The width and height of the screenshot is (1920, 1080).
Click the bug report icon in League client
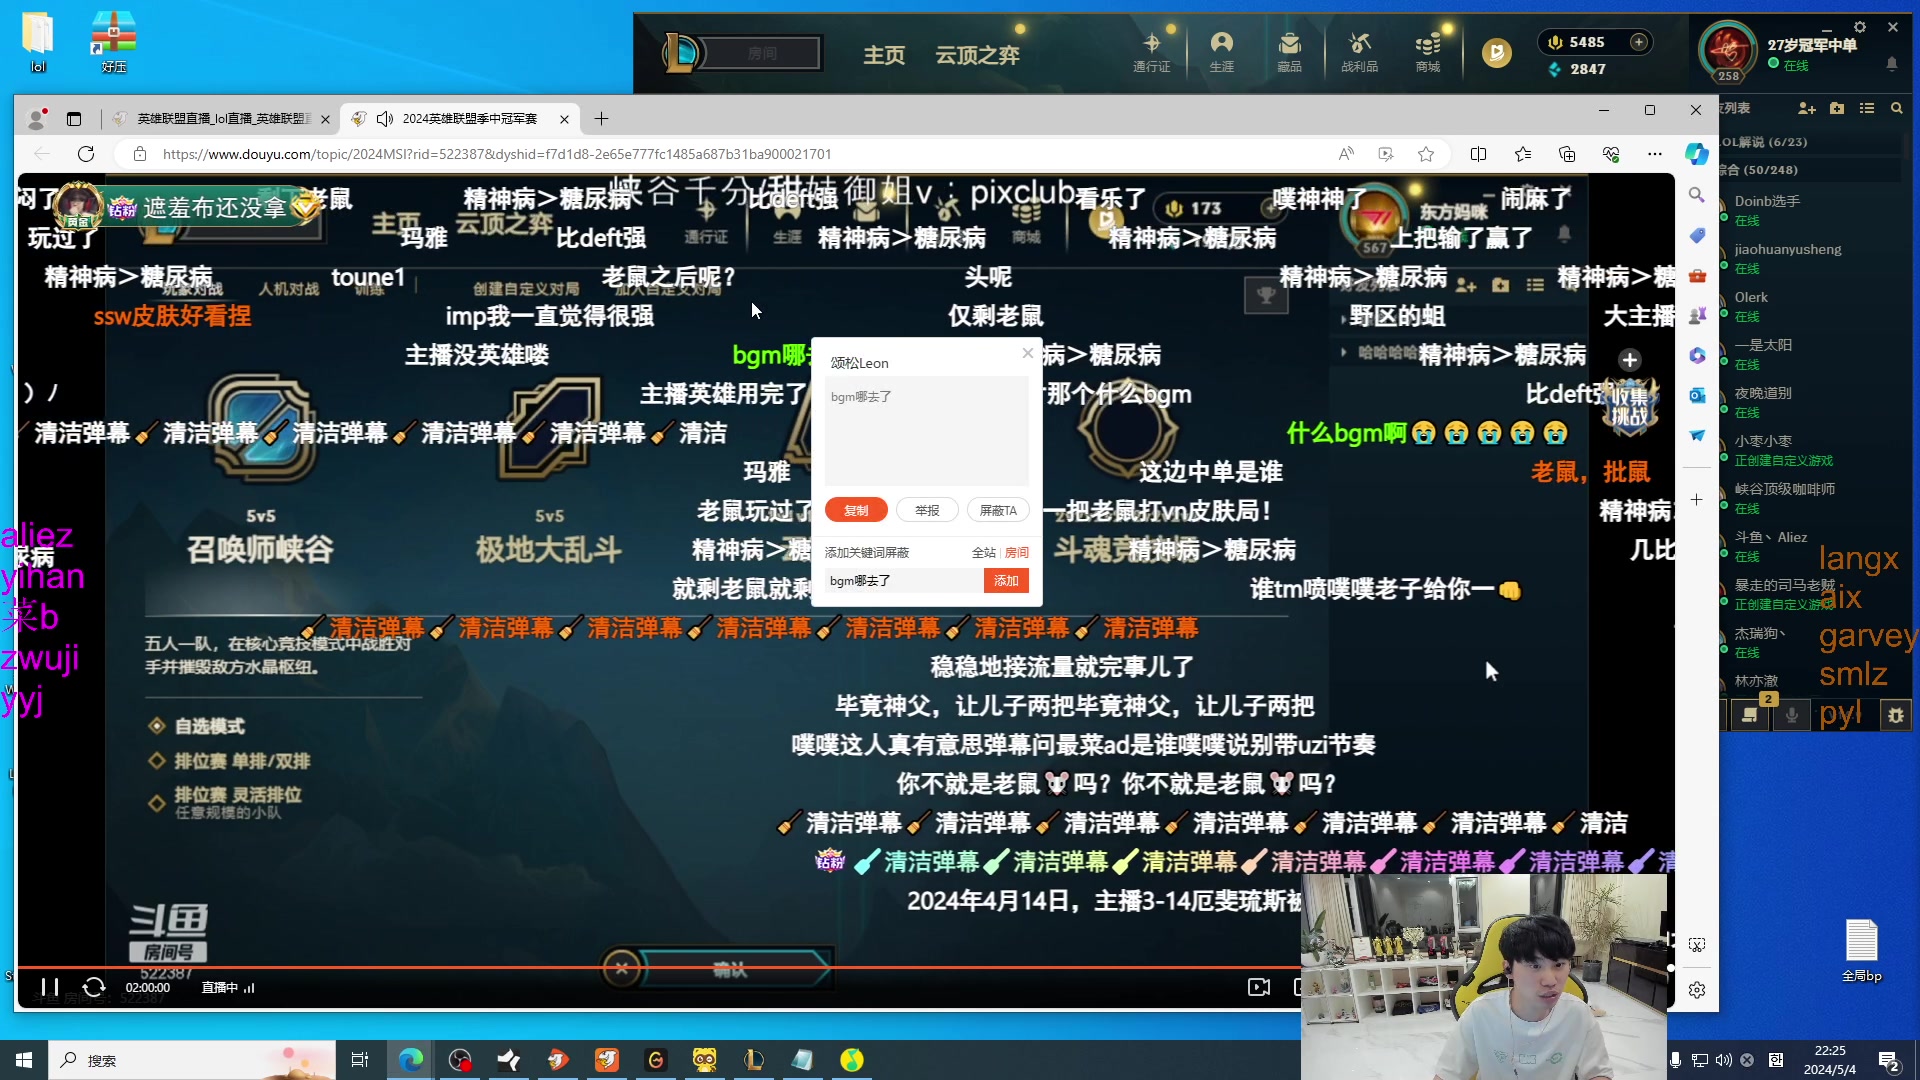pyautogui.click(x=1896, y=714)
